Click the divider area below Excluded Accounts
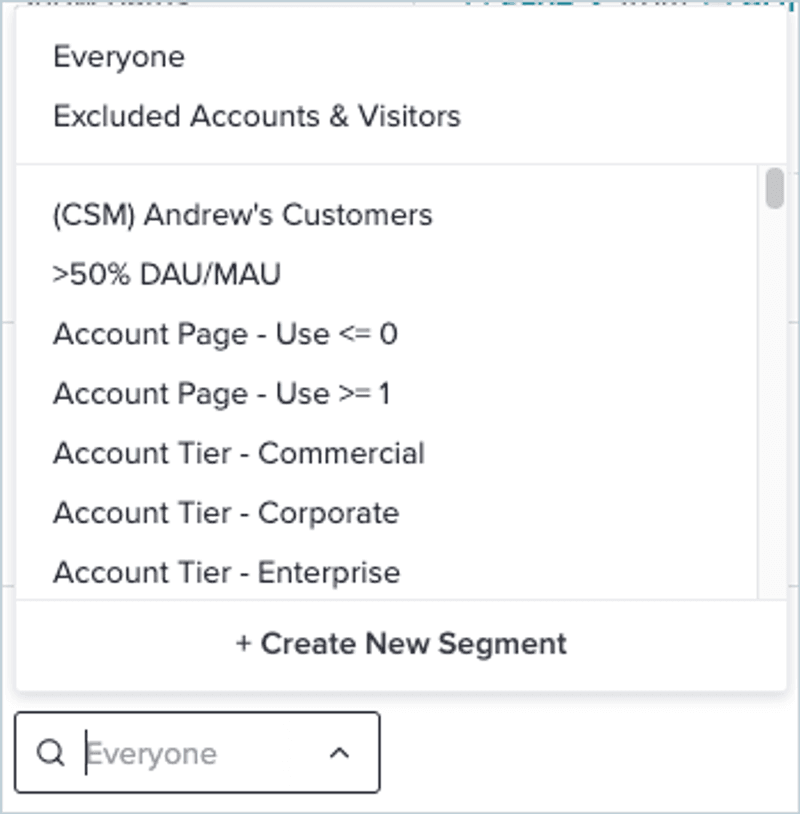This screenshot has width=800, height=814. pyautogui.click(x=400, y=164)
